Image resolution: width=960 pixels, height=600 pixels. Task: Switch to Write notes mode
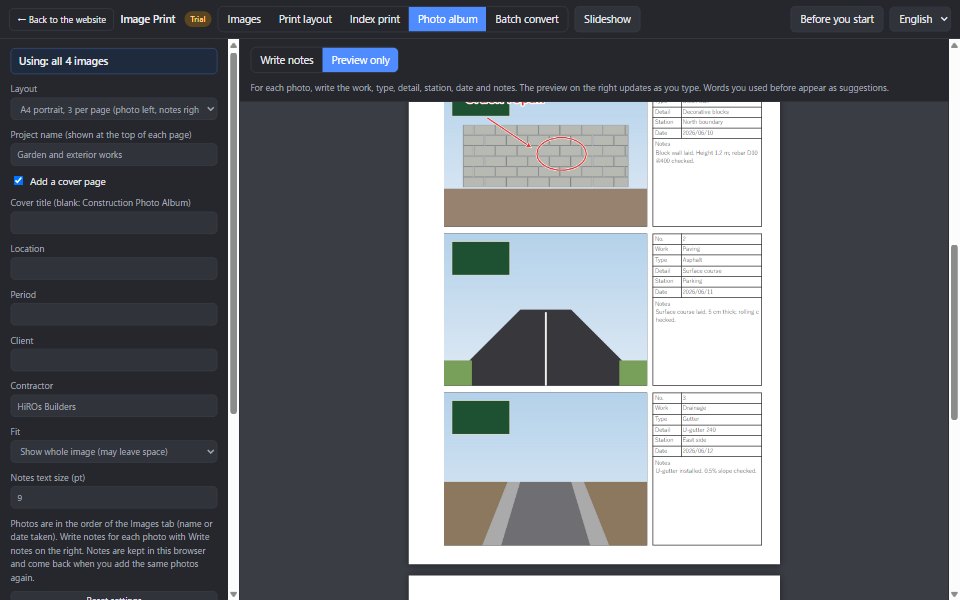[287, 60]
